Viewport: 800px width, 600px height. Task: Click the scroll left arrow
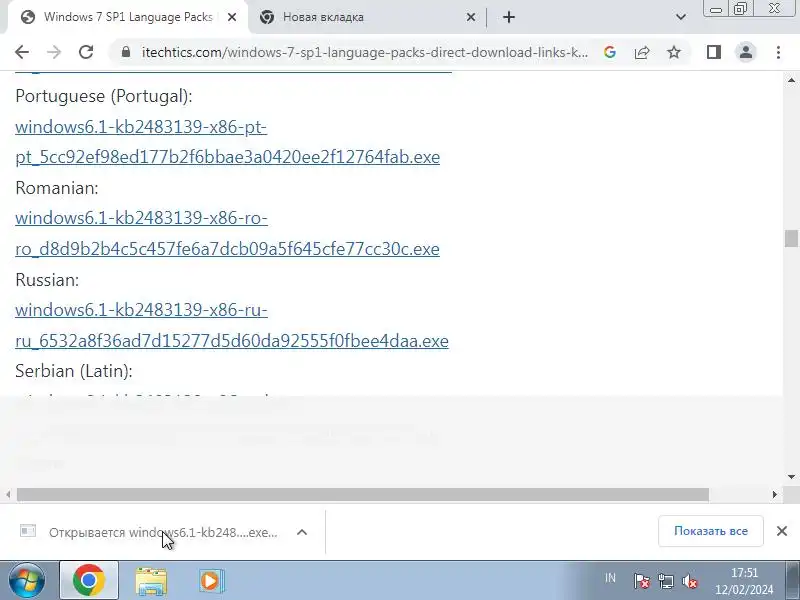pyautogui.click(x=8, y=494)
